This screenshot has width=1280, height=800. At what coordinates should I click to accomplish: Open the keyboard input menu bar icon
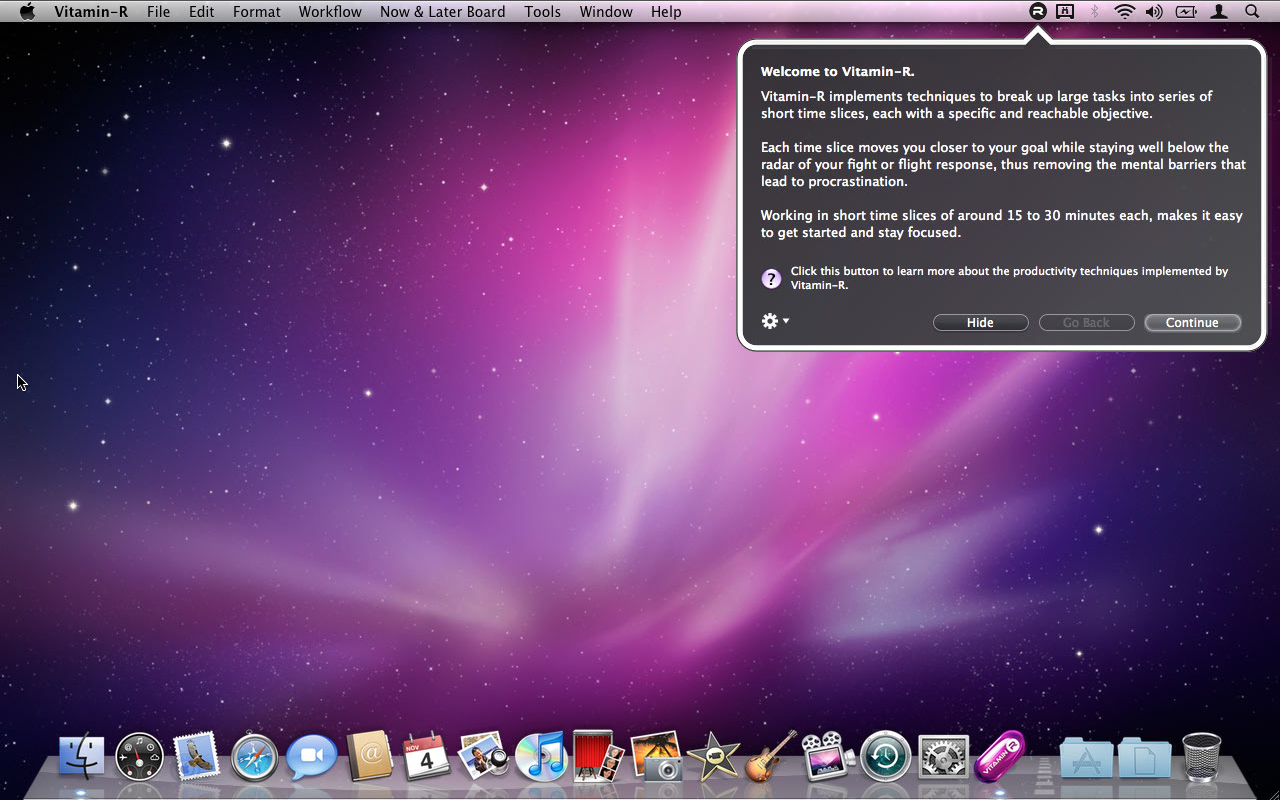[1065, 12]
